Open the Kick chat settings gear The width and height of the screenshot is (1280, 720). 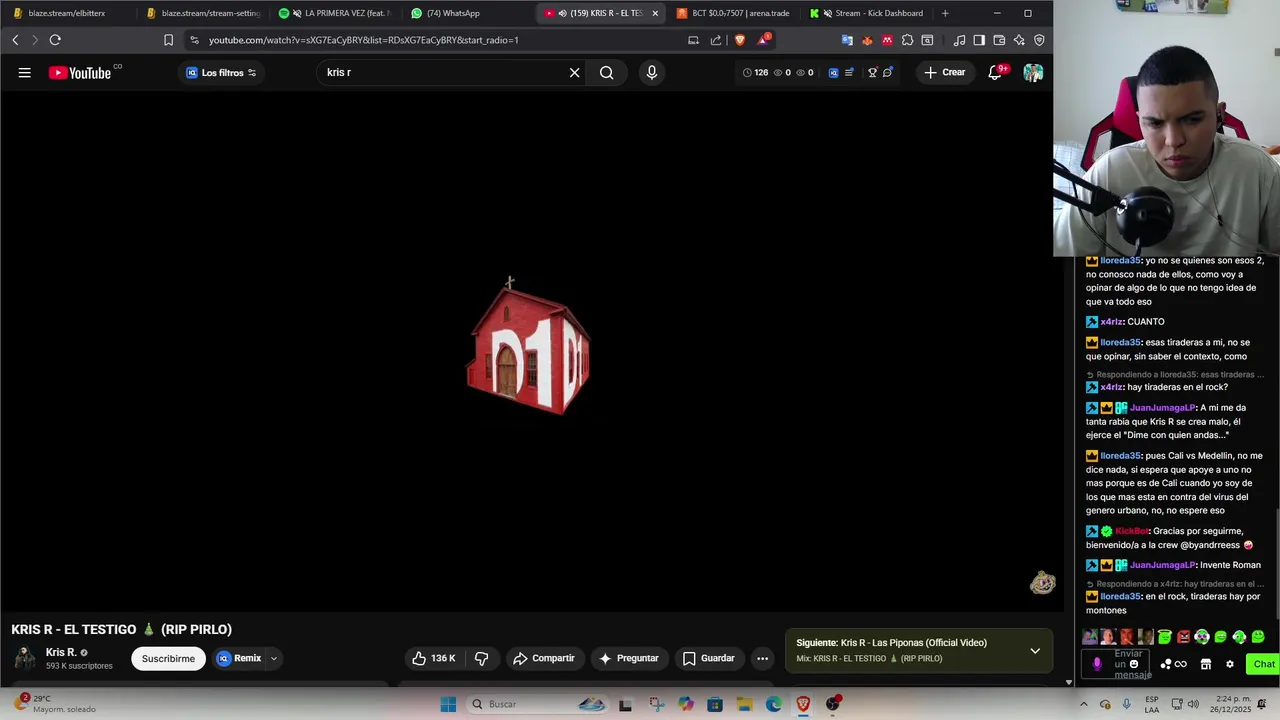click(x=1229, y=664)
